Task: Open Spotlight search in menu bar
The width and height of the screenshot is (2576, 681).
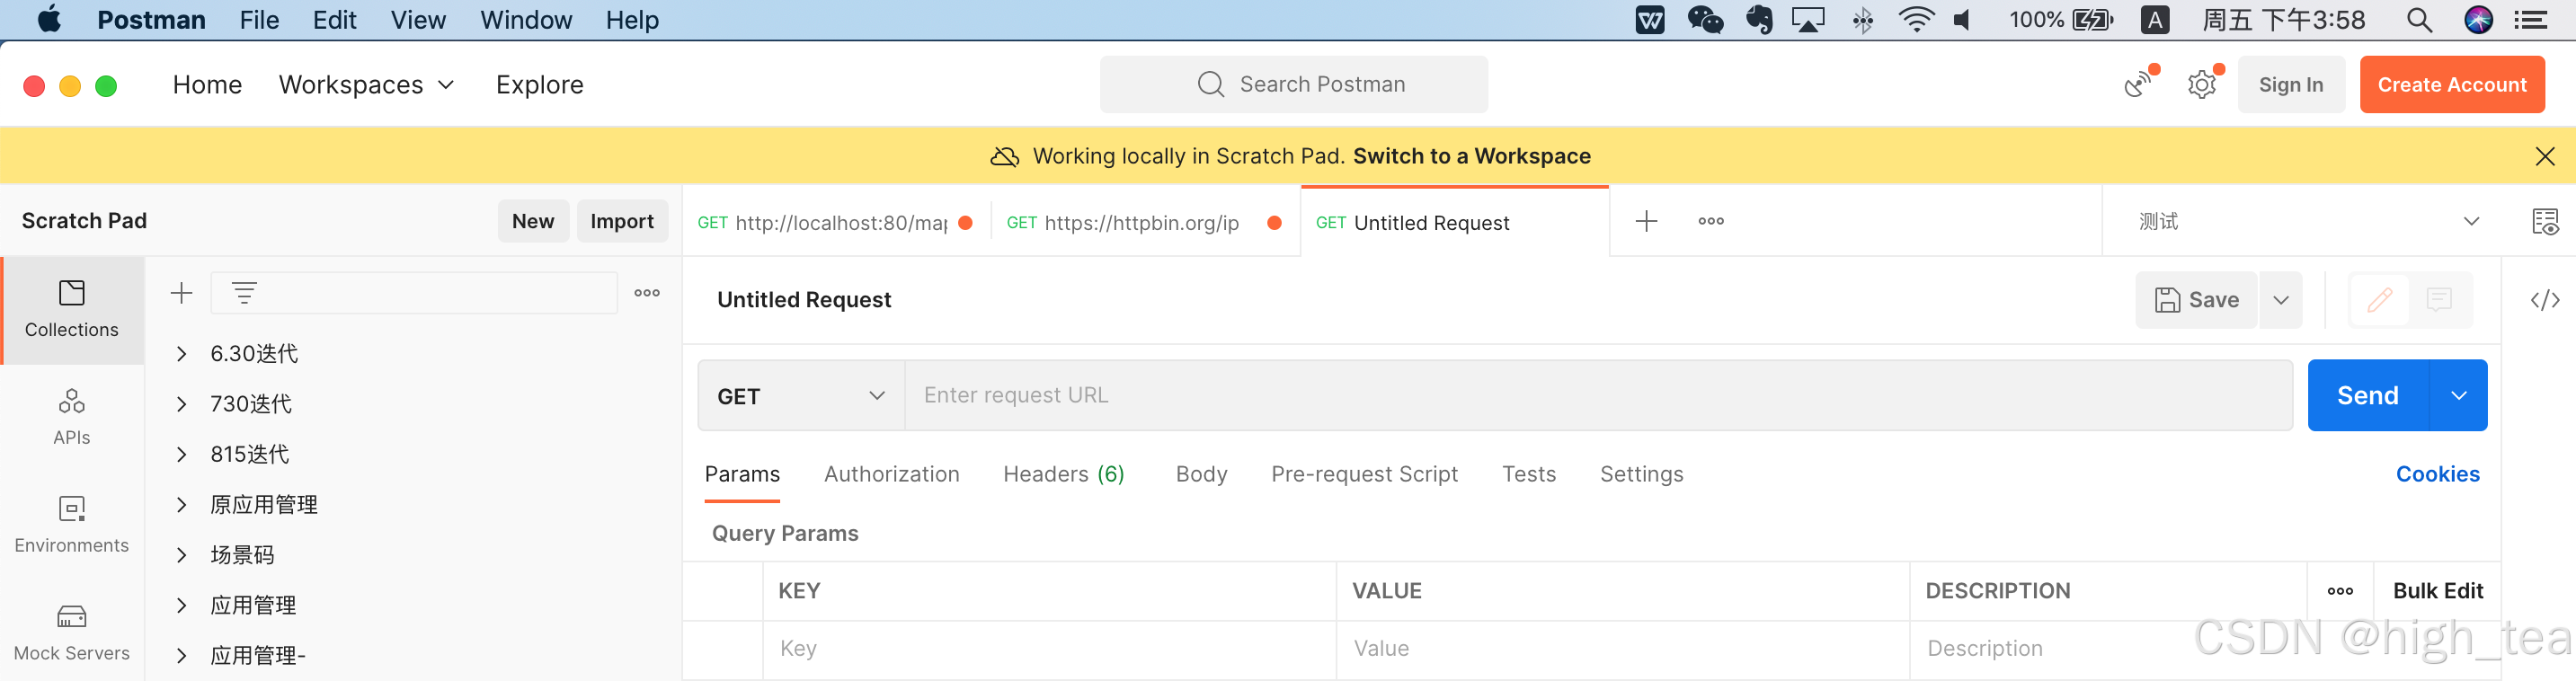Action: click(x=2418, y=20)
